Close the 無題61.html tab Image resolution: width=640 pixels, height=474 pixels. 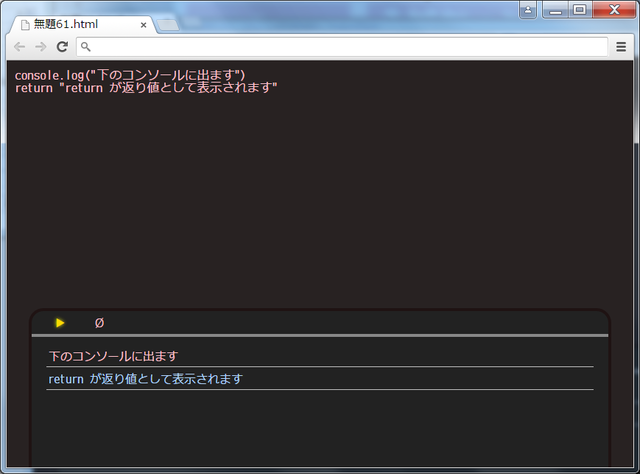click(143, 25)
